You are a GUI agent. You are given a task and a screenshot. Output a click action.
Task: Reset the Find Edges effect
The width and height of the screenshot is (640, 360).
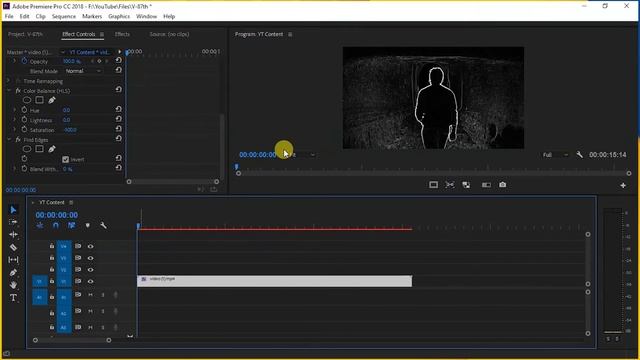(118, 139)
